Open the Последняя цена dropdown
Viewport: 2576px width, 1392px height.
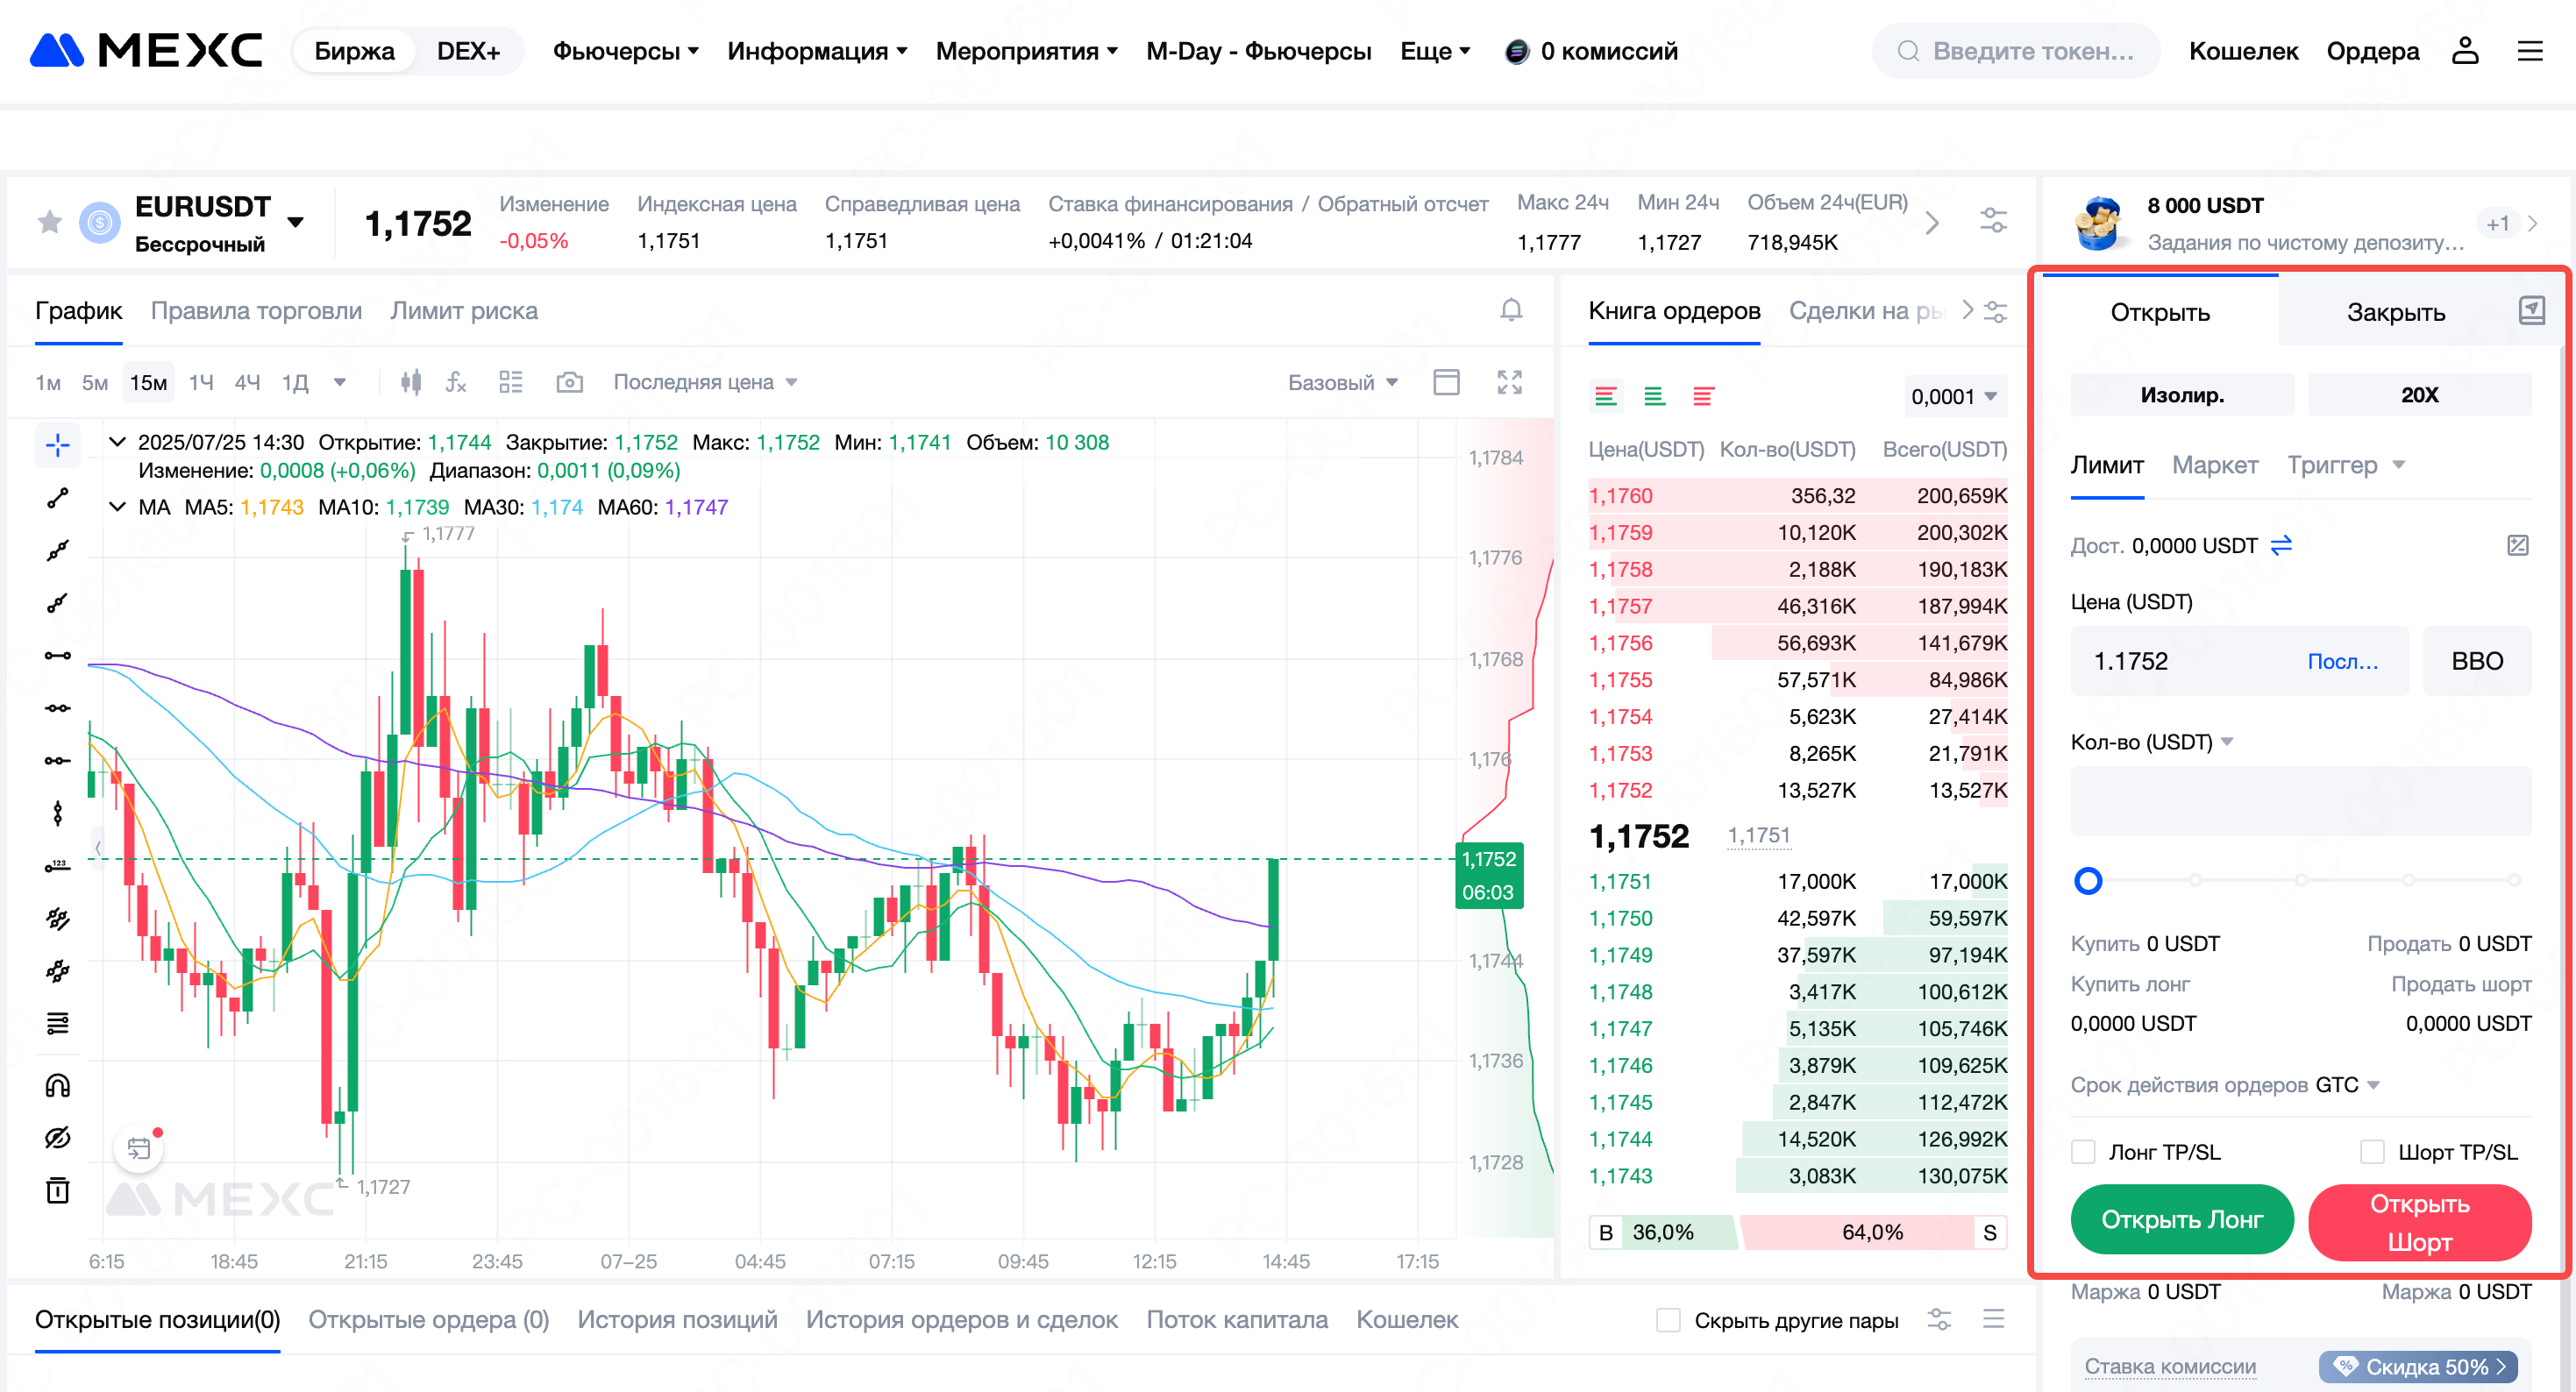[705, 382]
